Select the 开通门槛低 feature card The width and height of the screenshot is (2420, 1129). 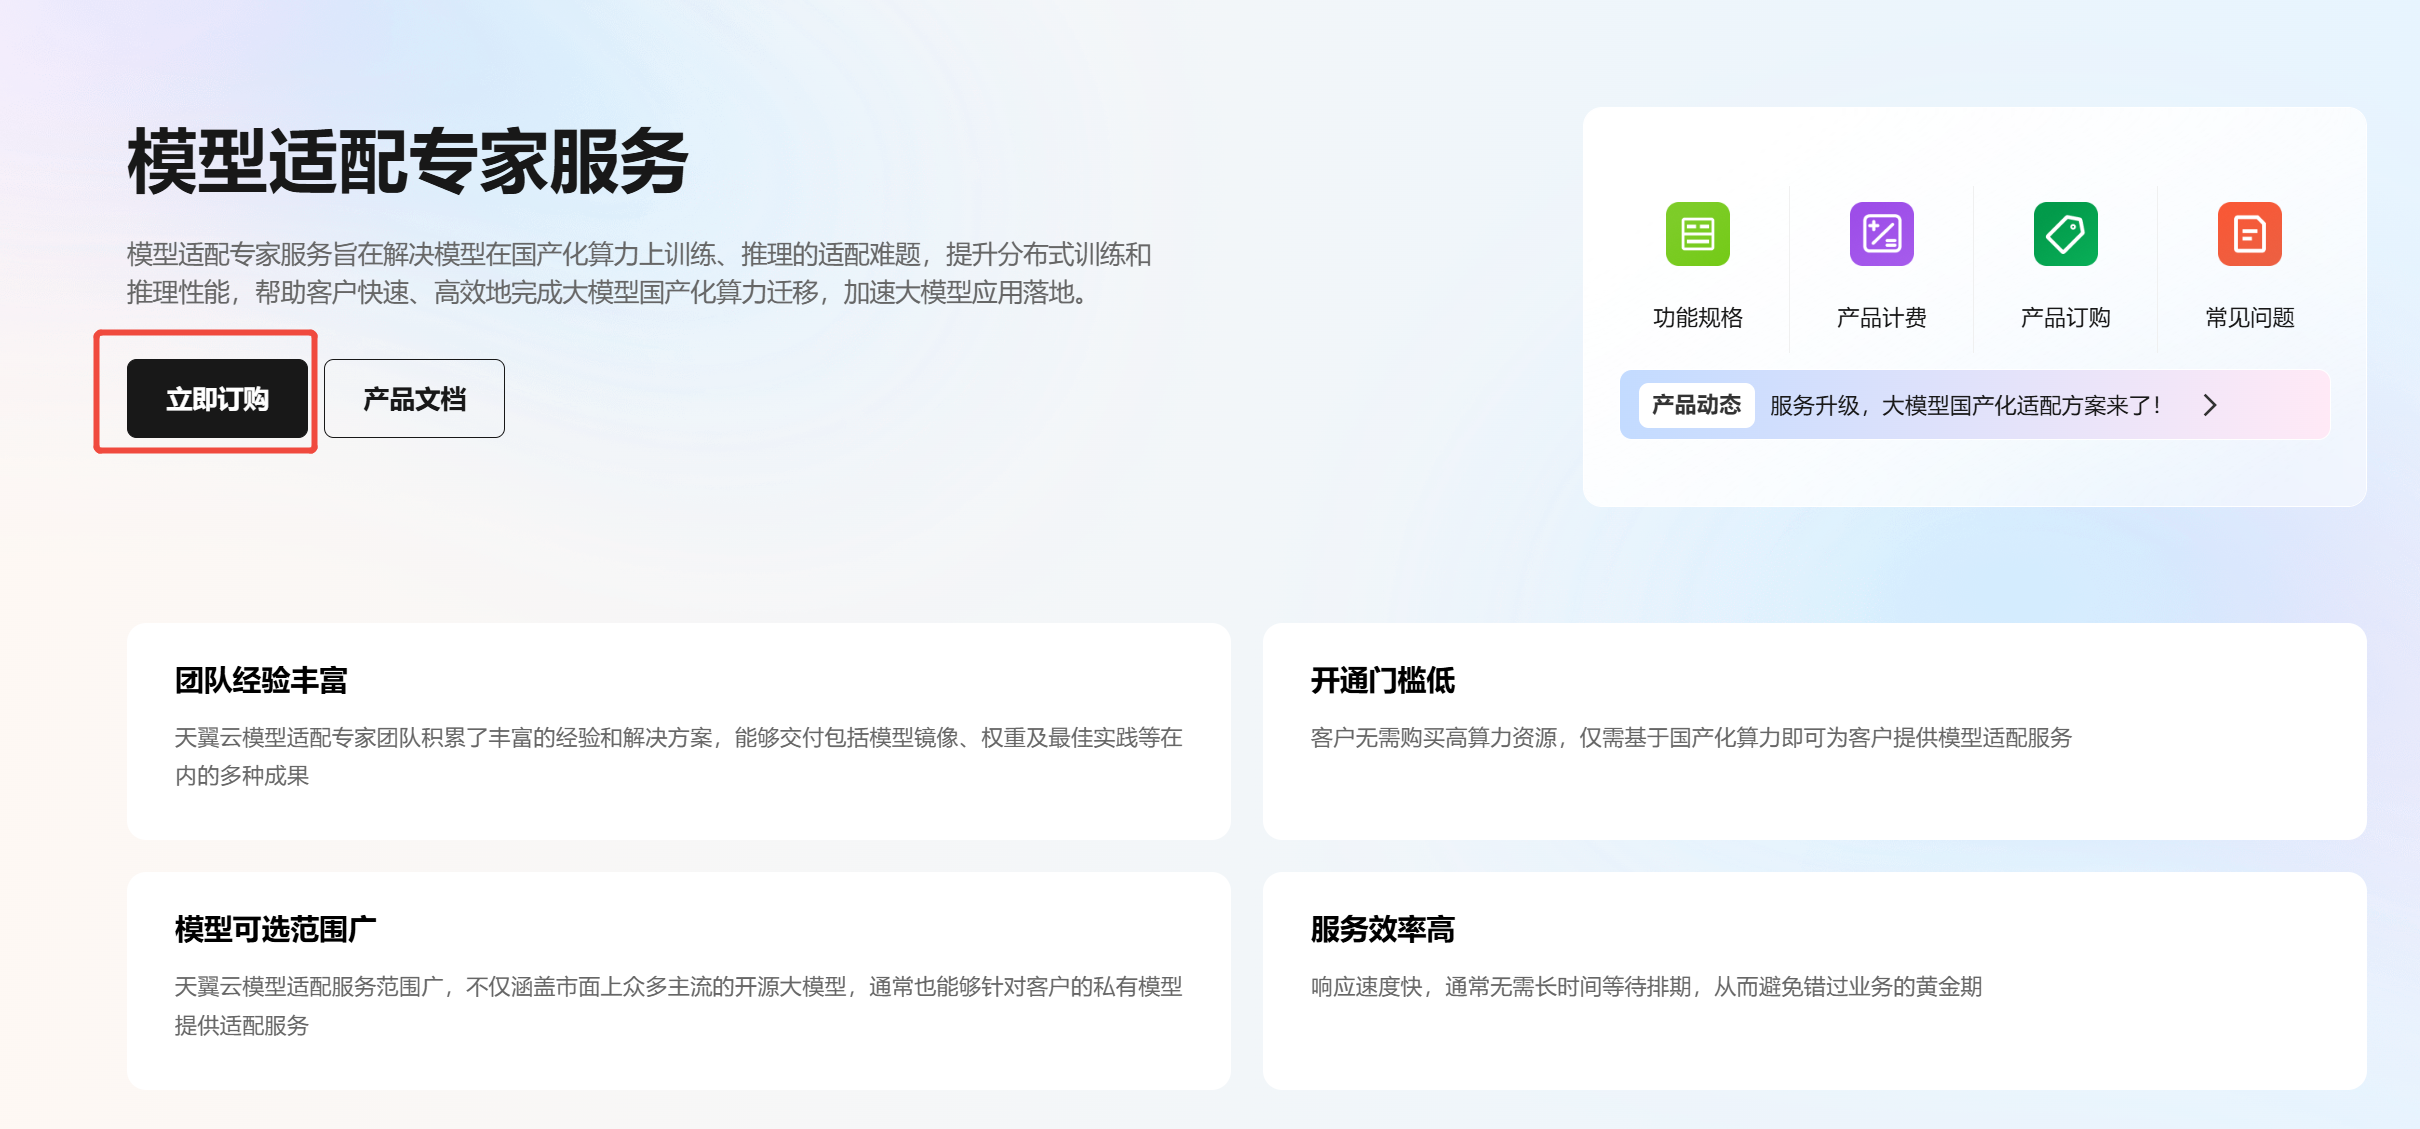[x=1813, y=731]
